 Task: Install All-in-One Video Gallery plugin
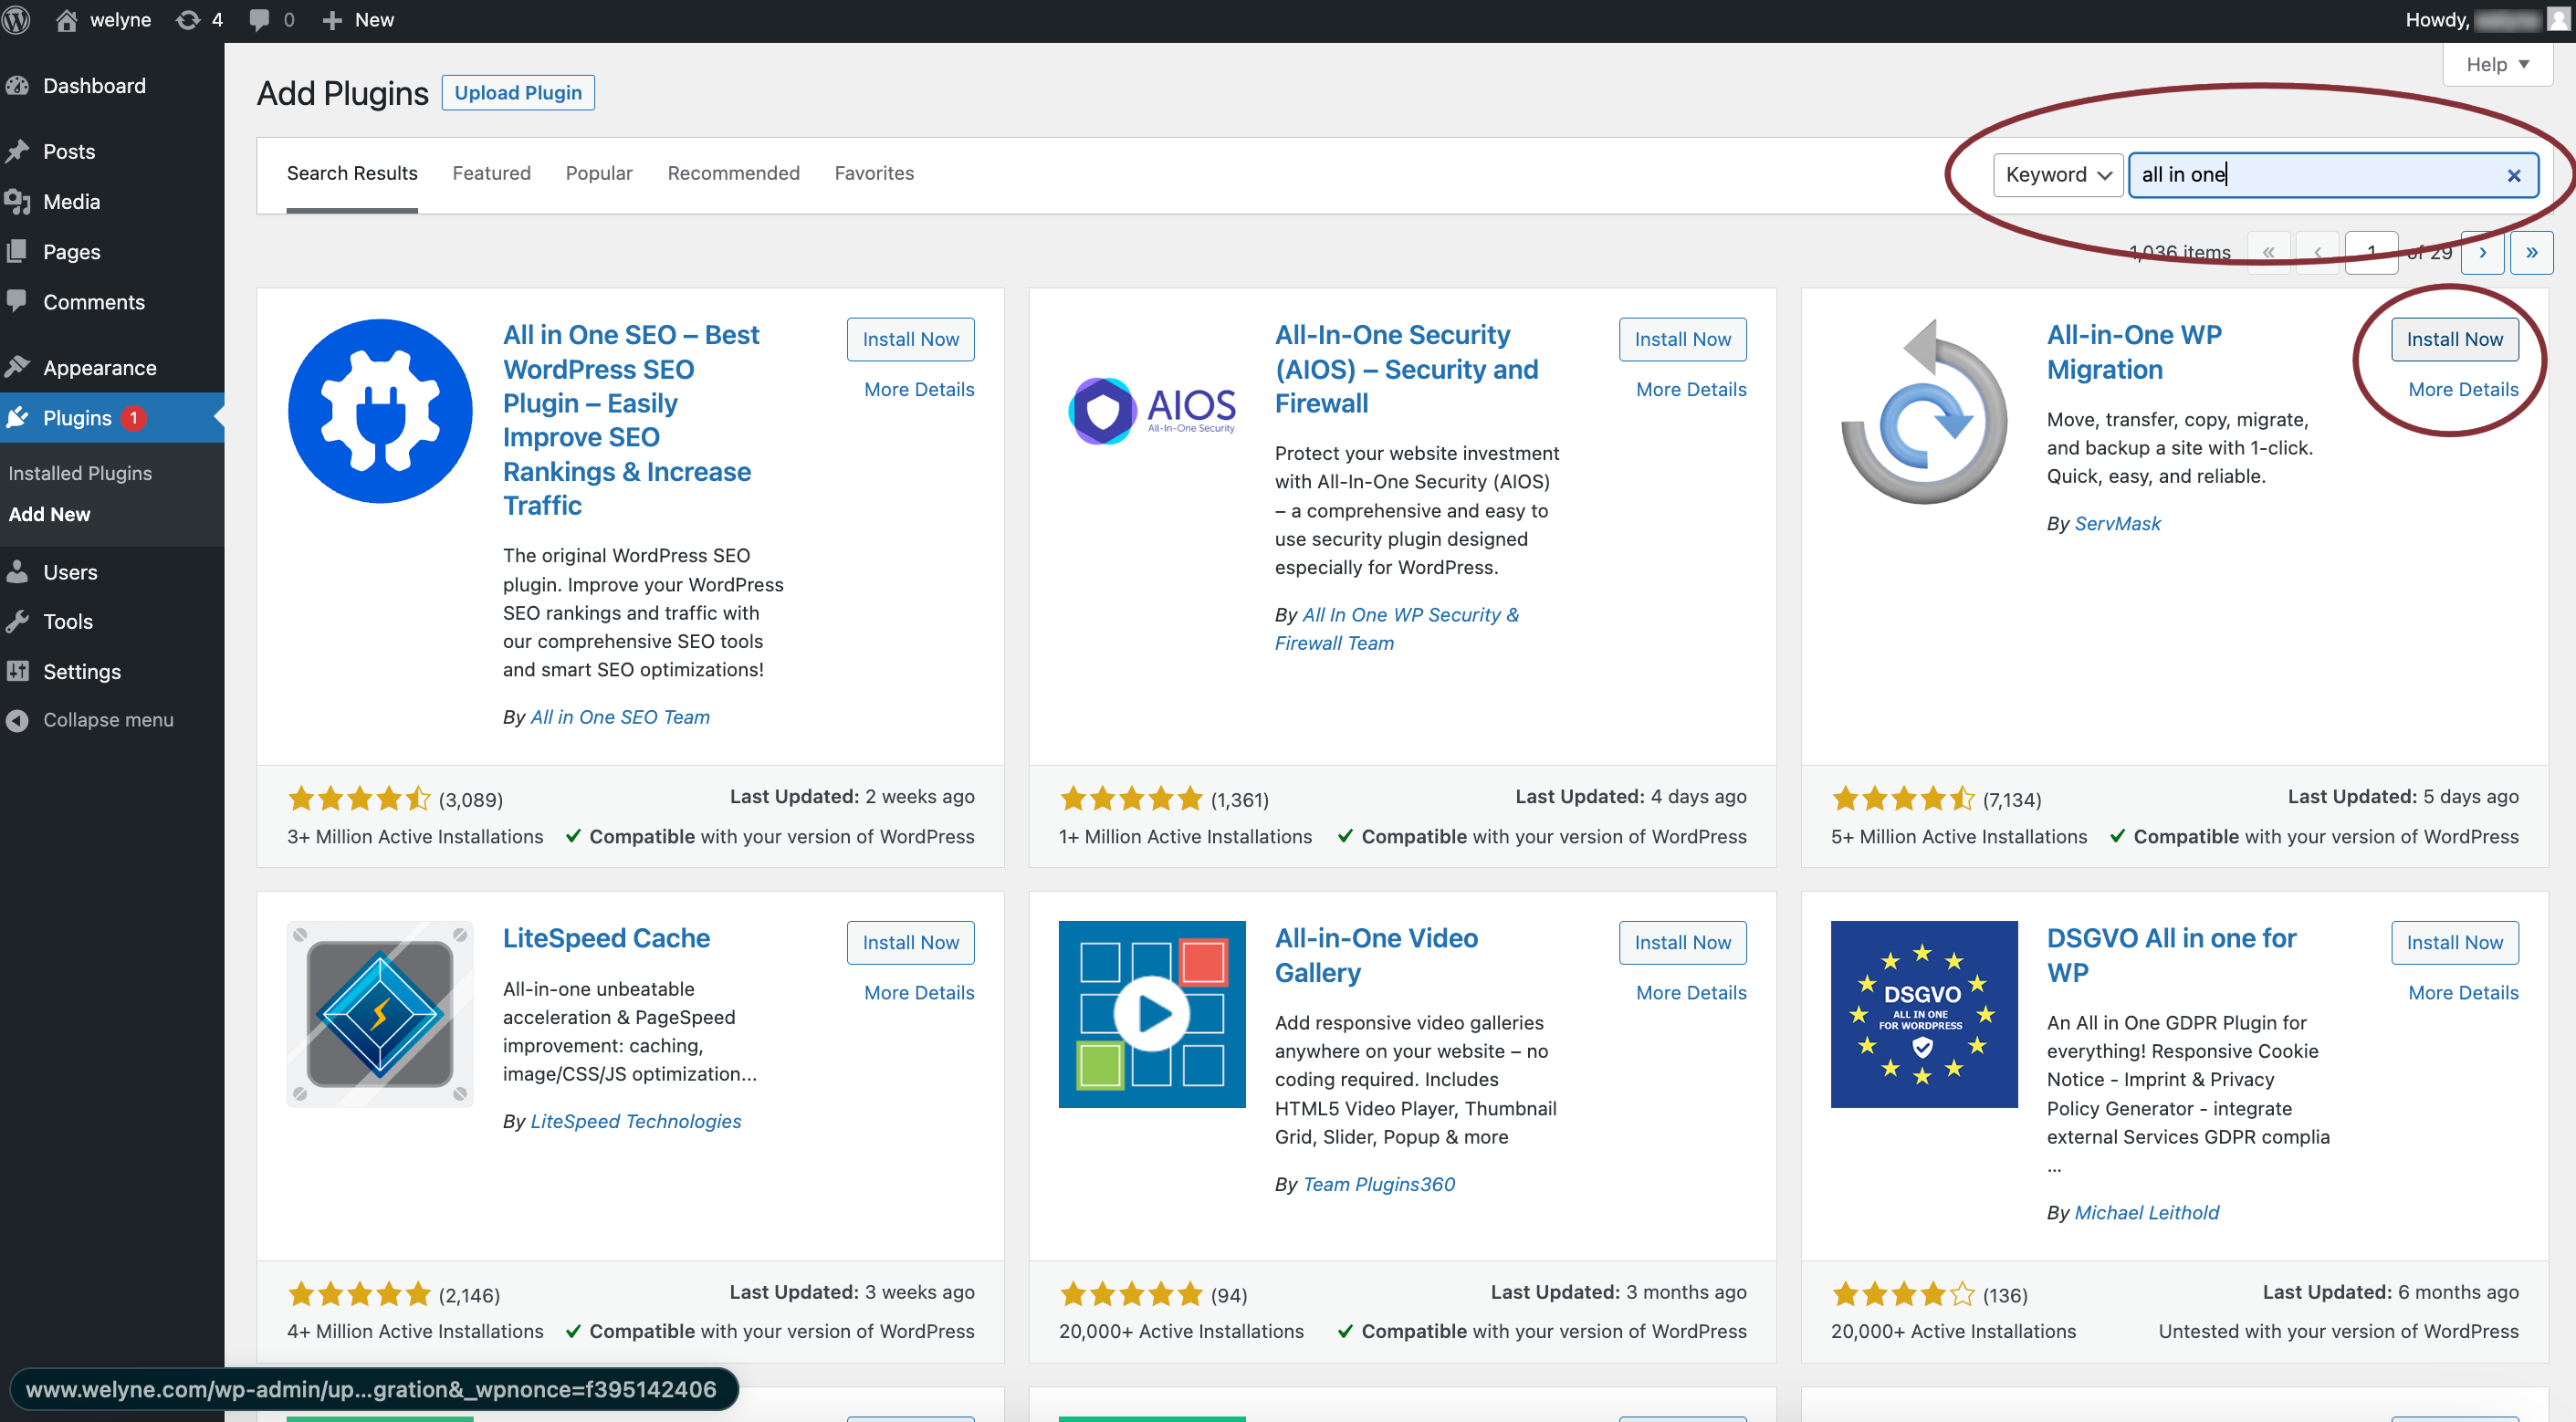pos(1682,943)
